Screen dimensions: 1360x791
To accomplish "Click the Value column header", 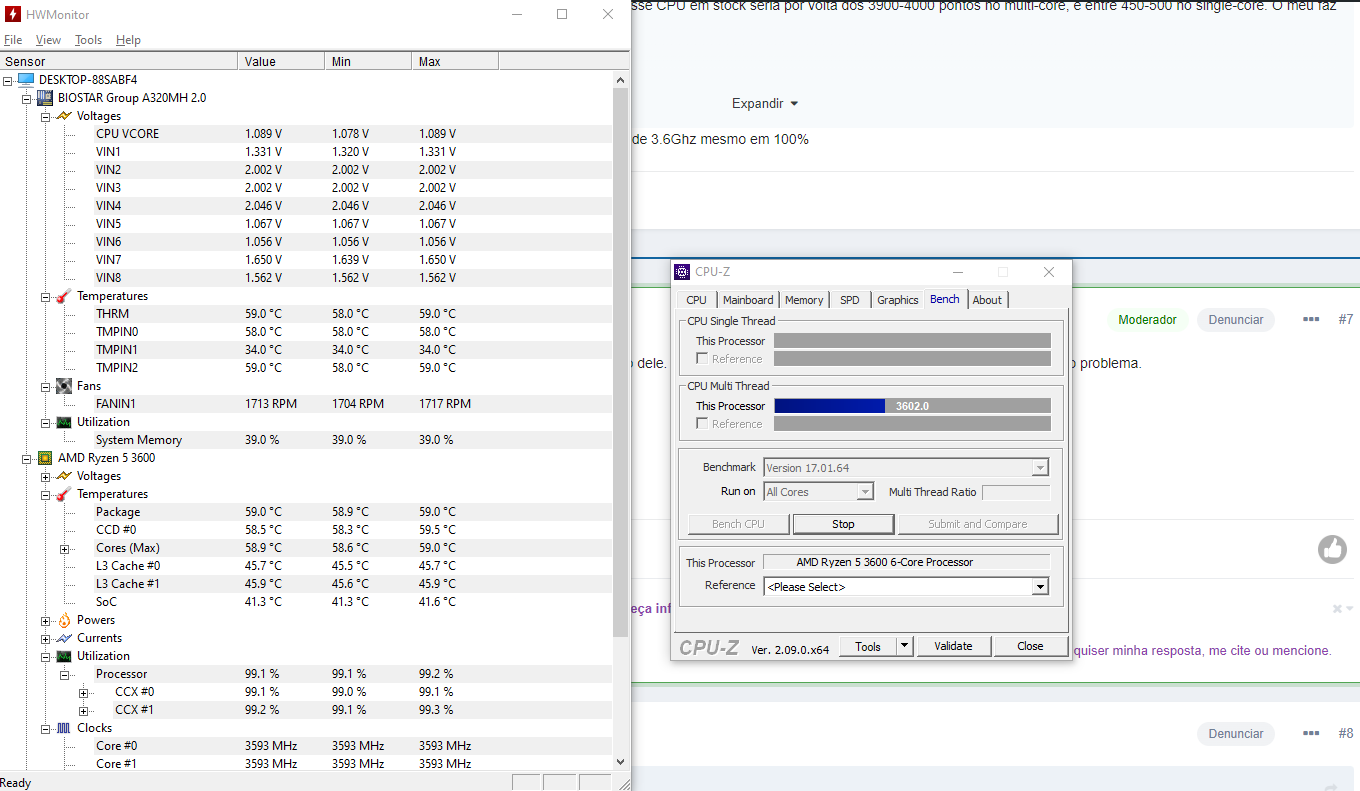I will tap(282, 62).
